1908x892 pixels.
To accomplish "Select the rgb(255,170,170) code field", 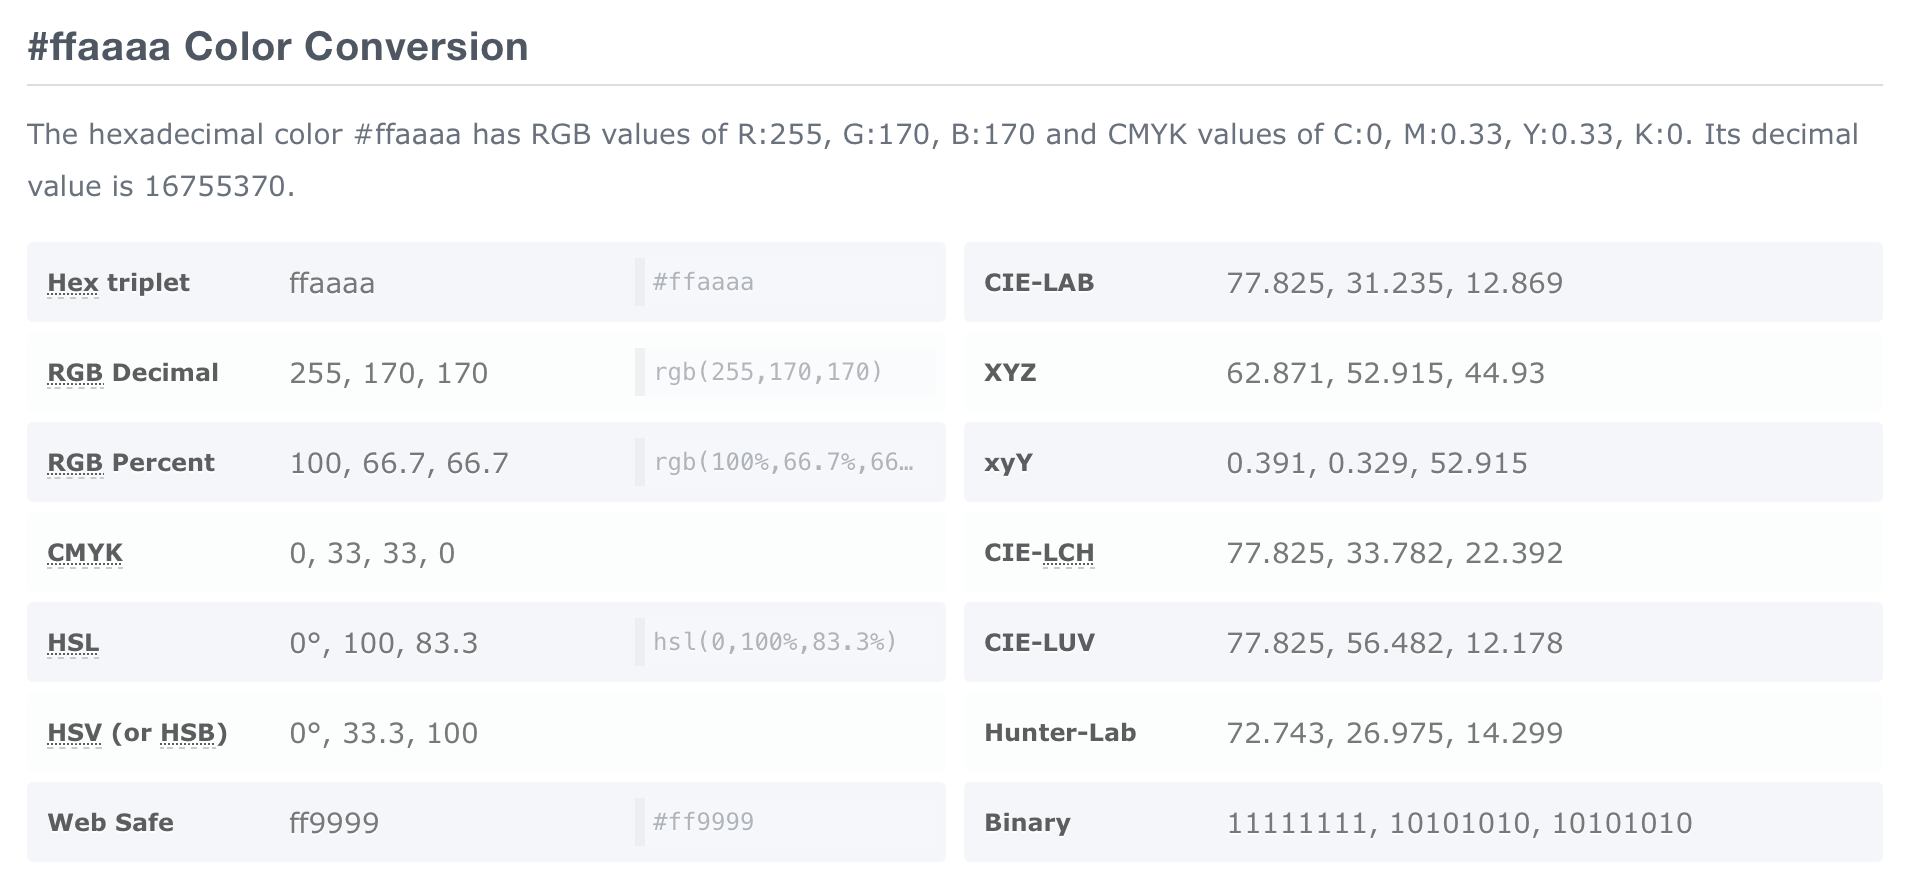I will pos(786,372).
